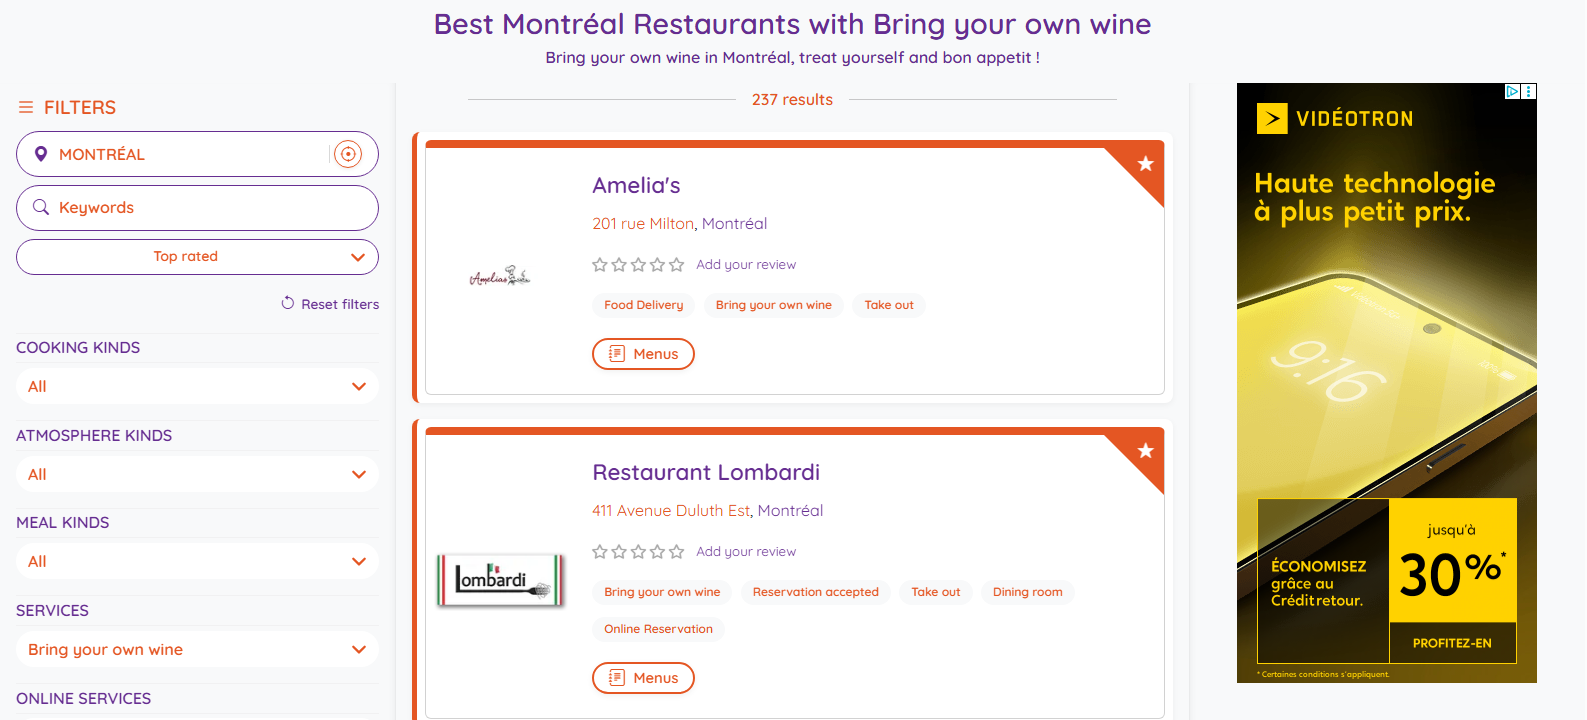Expand the Cooking Kinds dropdown
The height and width of the screenshot is (720, 1587).
pyautogui.click(x=197, y=387)
